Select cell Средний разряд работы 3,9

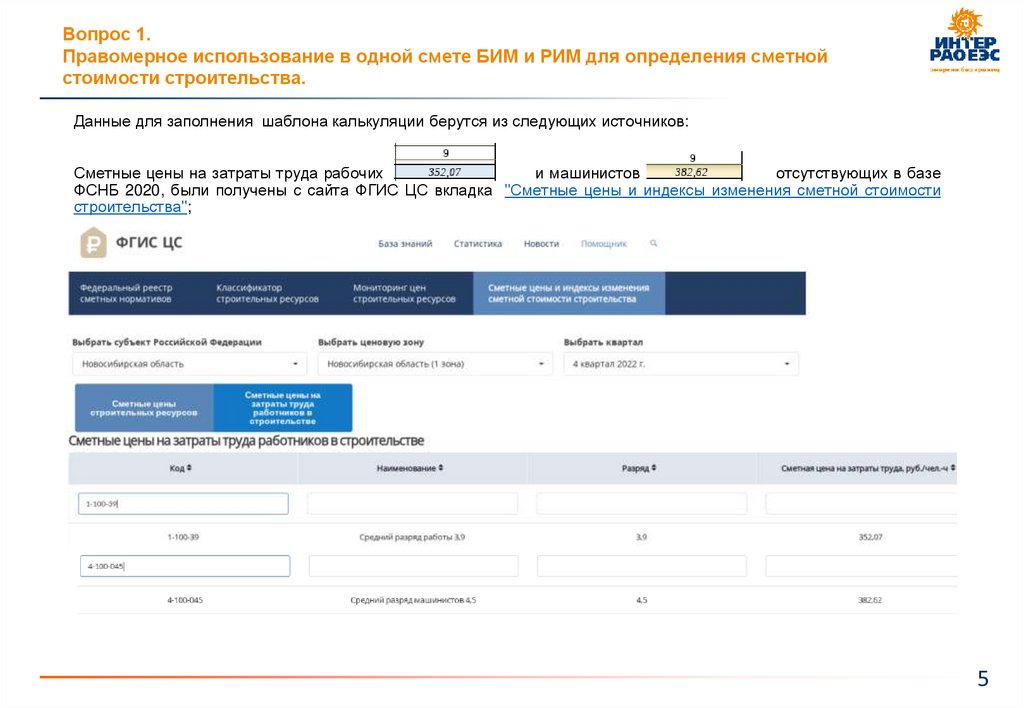coord(412,537)
